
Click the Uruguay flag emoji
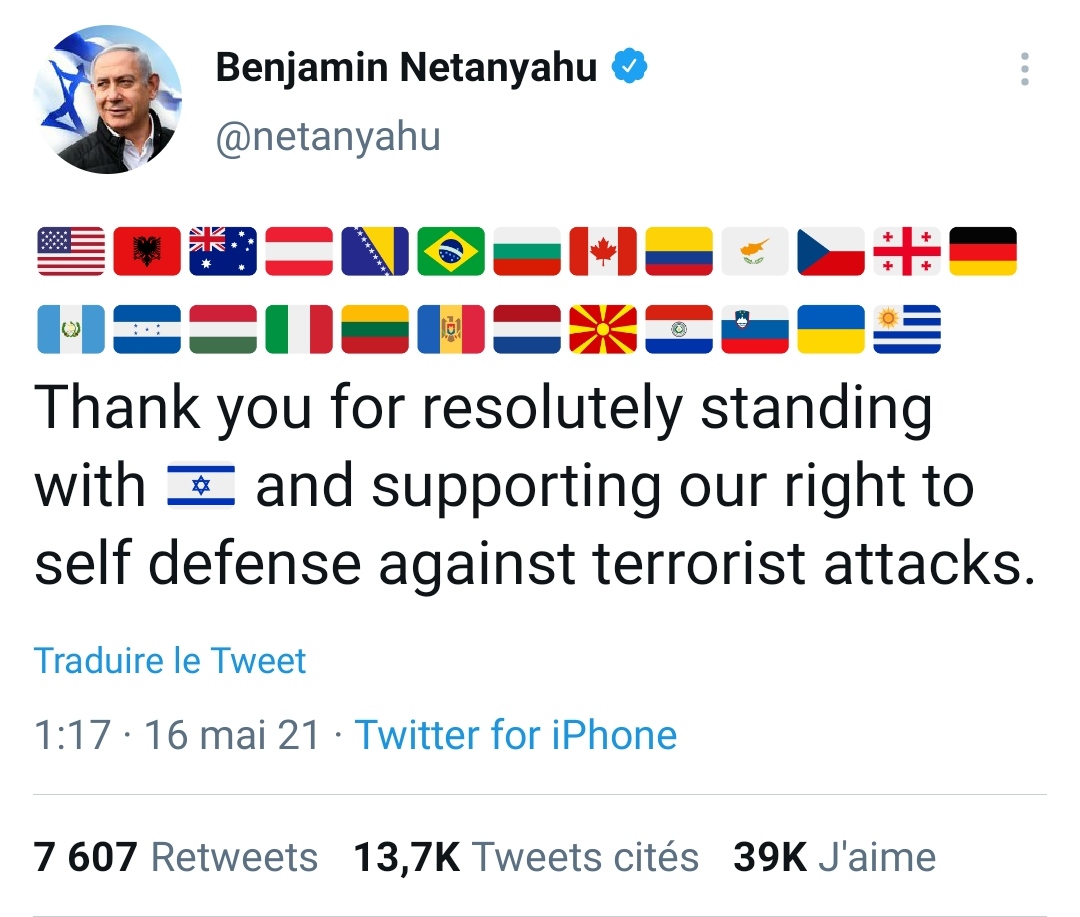point(907,329)
